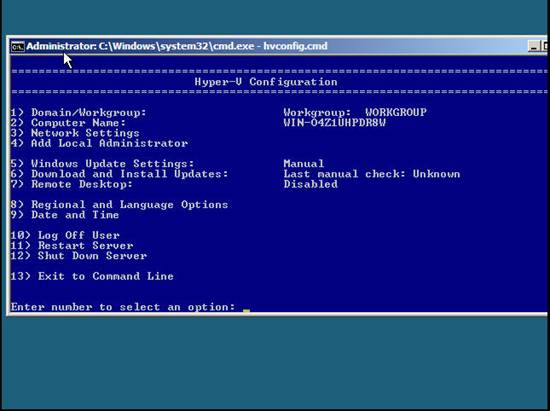Click Regional and Language Options
The width and height of the screenshot is (550, 411).
pos(119,205)
